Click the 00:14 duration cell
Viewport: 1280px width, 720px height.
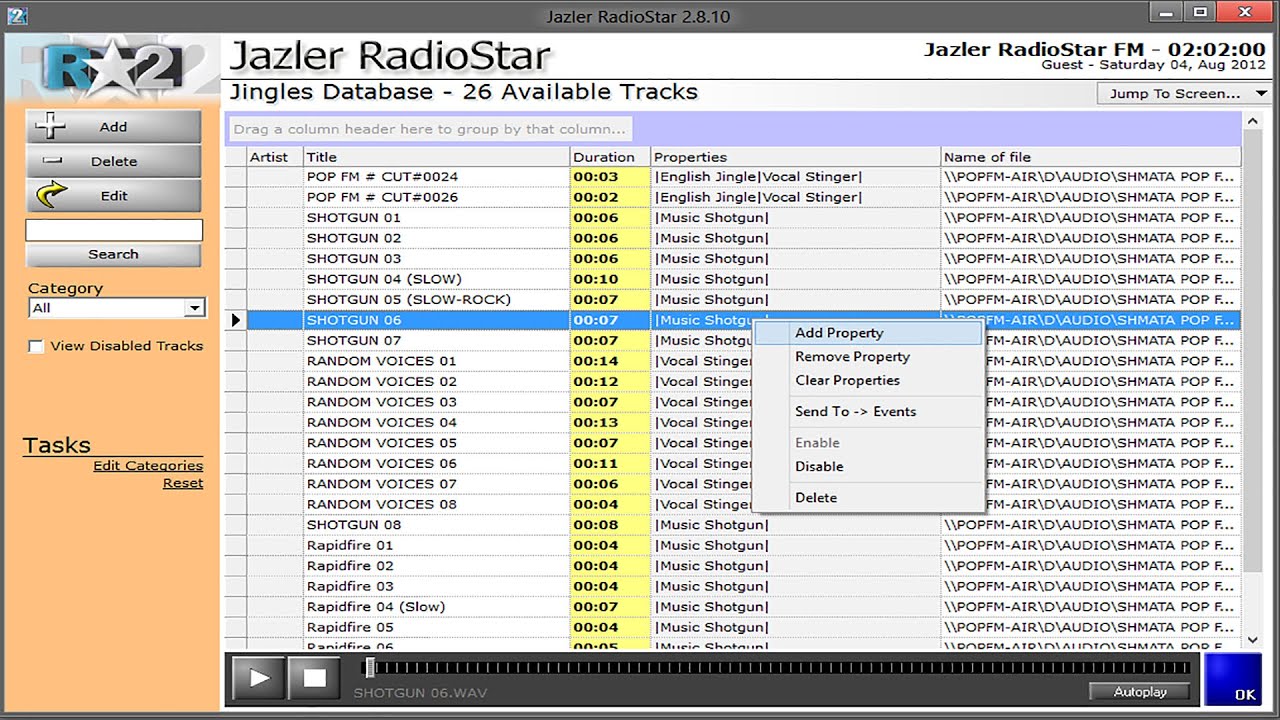click(x=610, y=361)
